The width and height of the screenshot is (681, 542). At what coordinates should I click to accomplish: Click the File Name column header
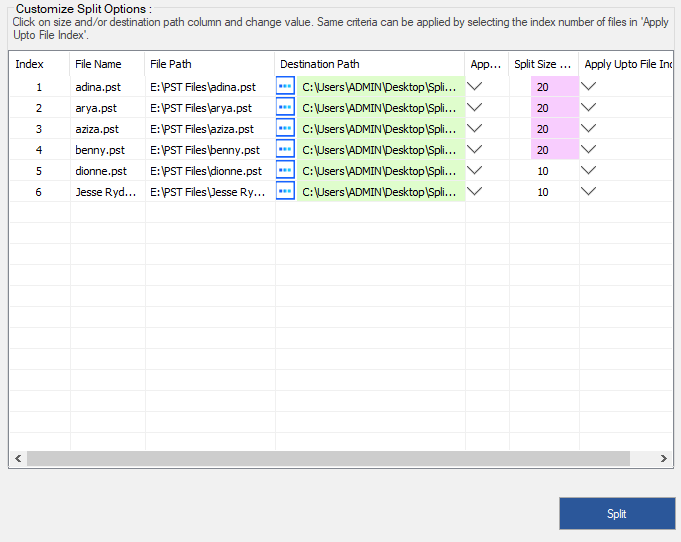[x=107, y=64]
